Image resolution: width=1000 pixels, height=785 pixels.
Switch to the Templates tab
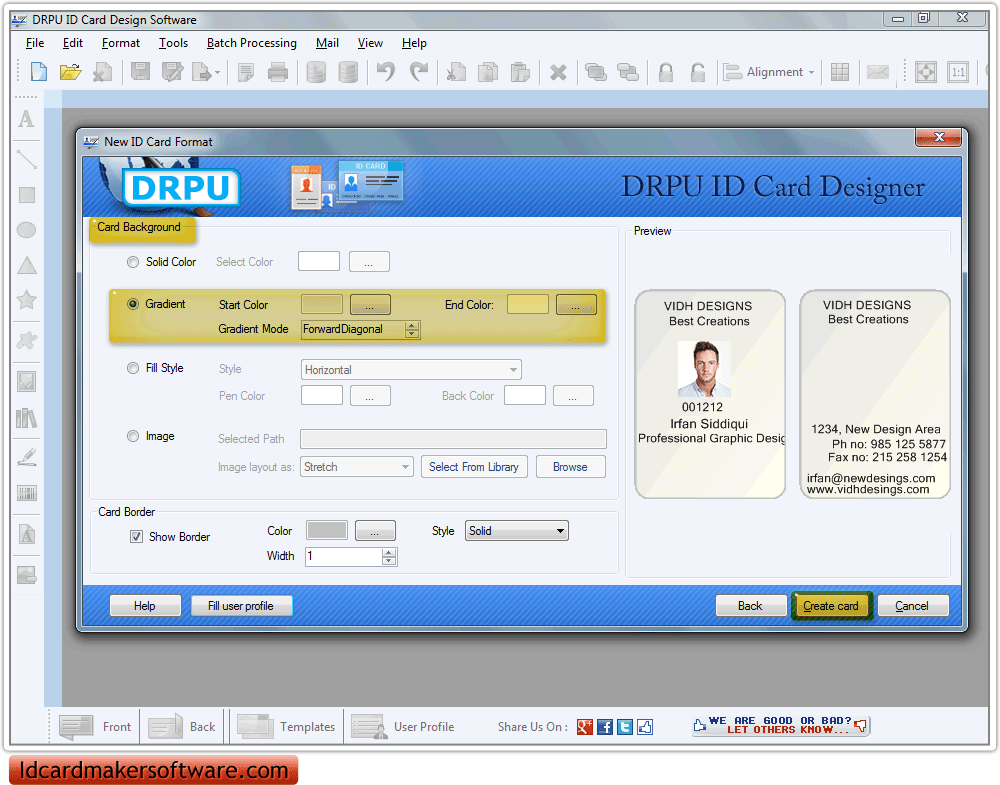pyautogui.click(x=286, y=726)
